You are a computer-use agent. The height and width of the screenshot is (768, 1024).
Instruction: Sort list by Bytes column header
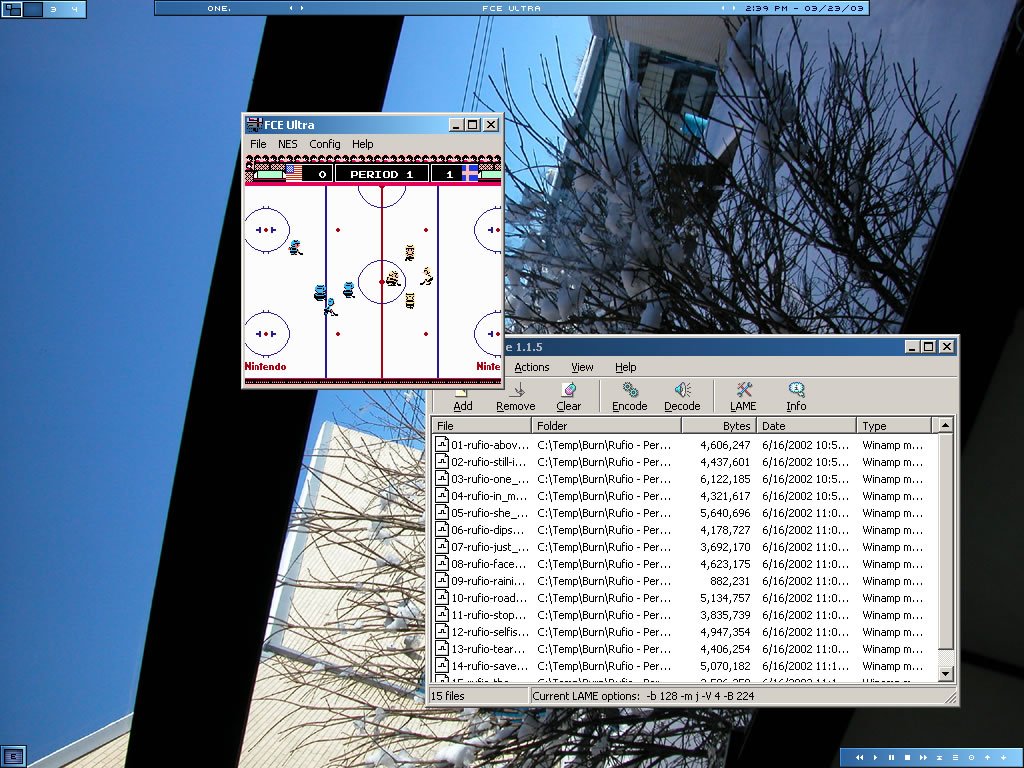[718, 426]
